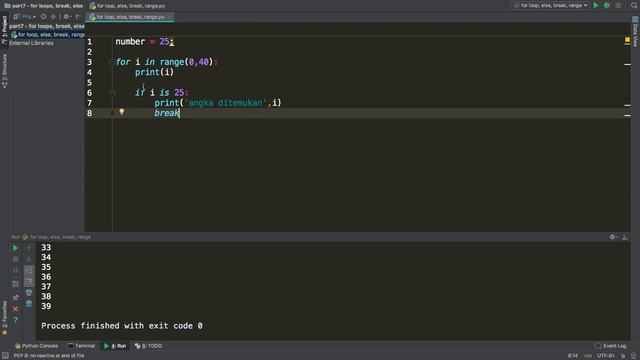Viewport: 640px width, 360px height.
Task: Click line number 5 in the gutter
Action: (89, 83)
